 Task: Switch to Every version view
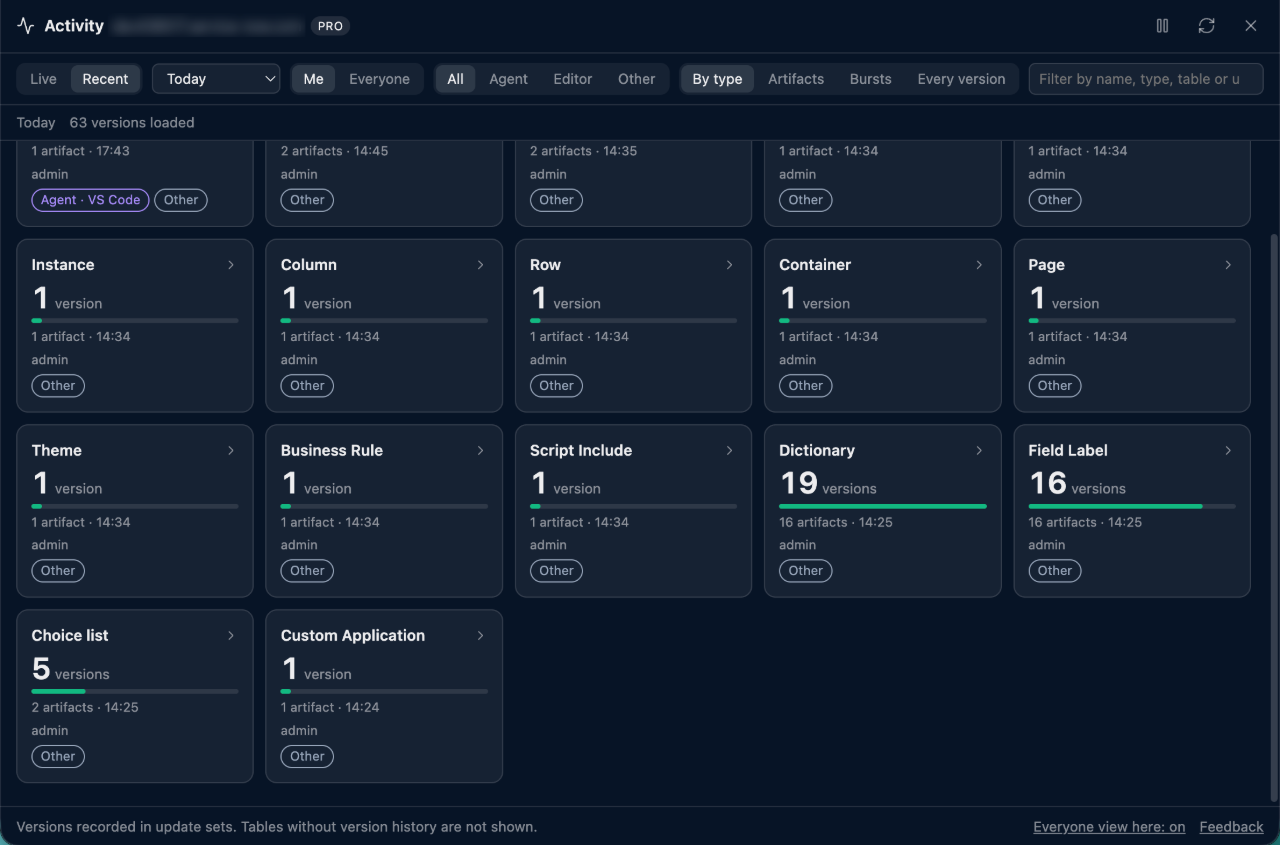point(961,79)
